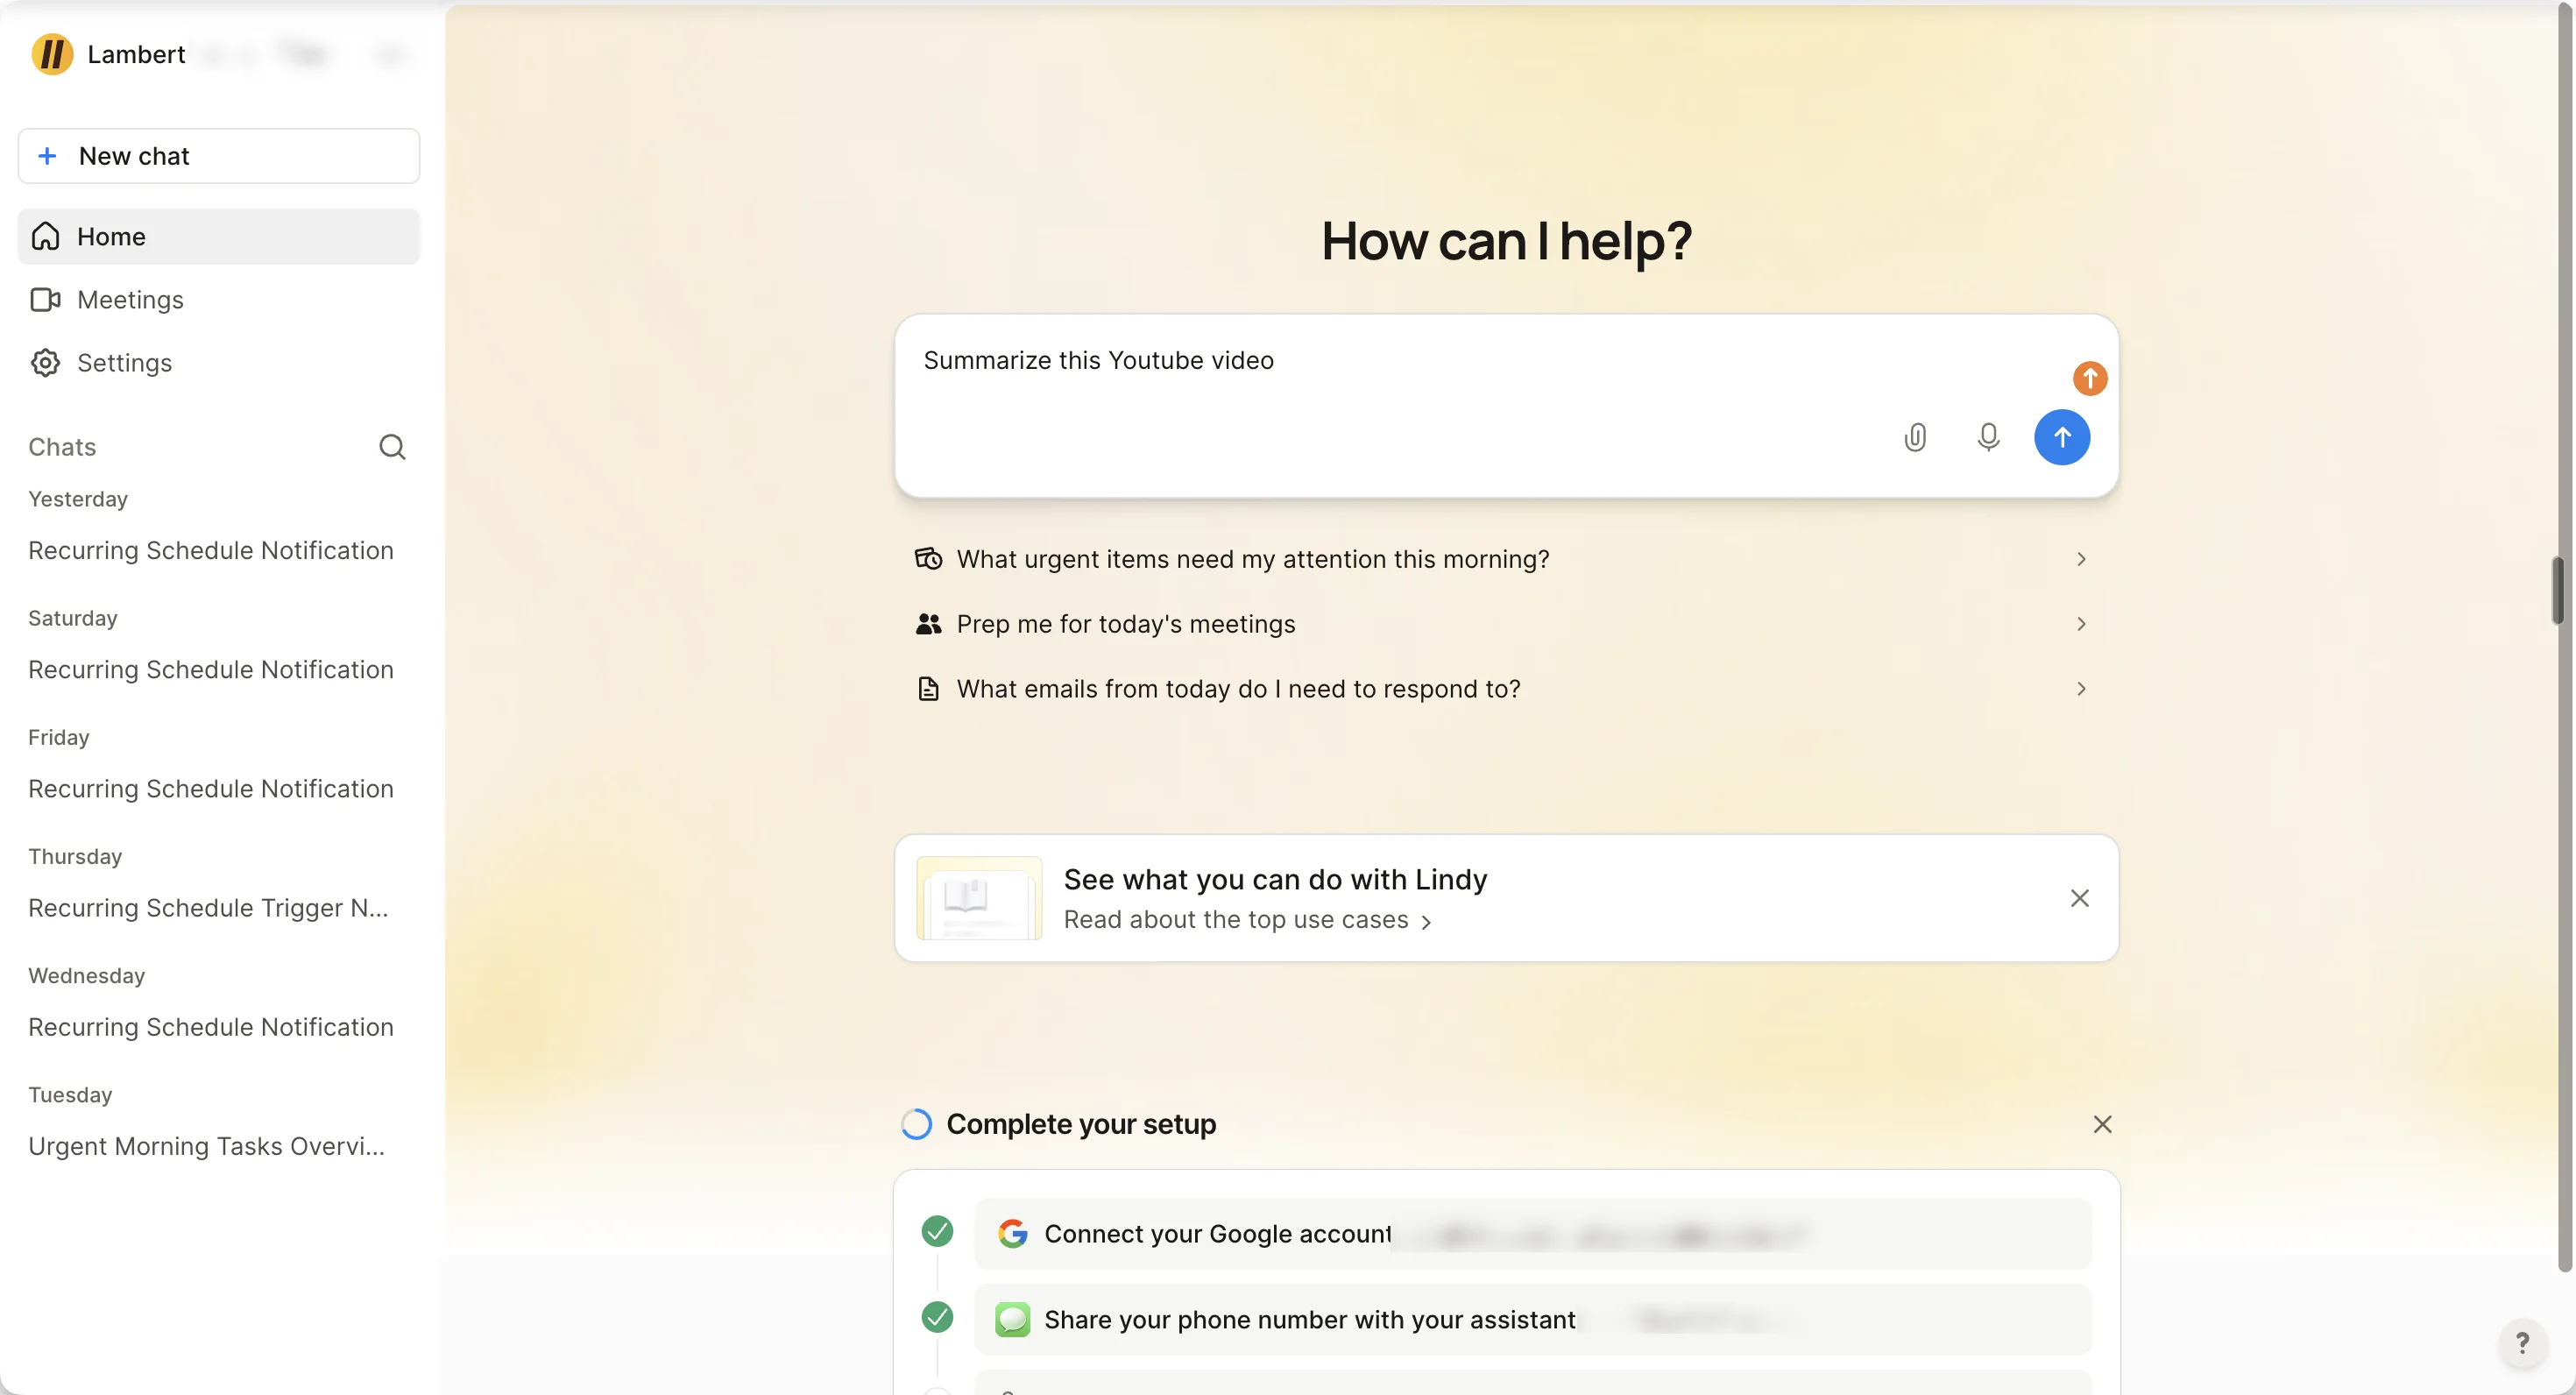Open Settings from the sidebar
The height and width of the screenshot is (1395, 2576).
point(219,363)
